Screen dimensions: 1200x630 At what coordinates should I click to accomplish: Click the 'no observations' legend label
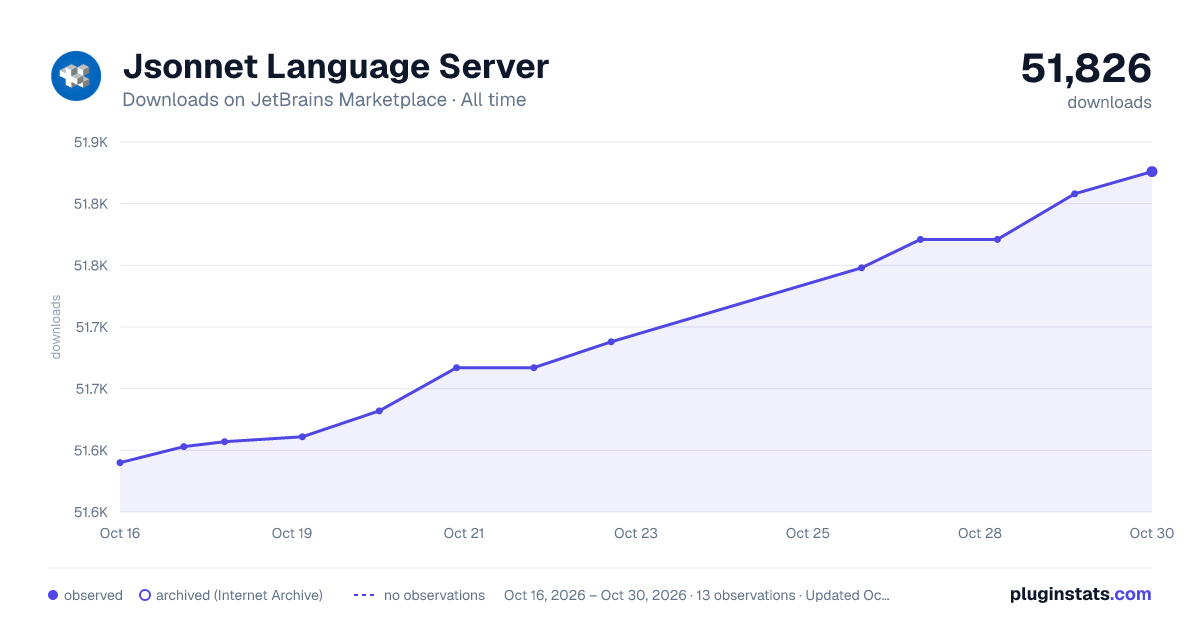pyautogui.click(x=434, y=595)
